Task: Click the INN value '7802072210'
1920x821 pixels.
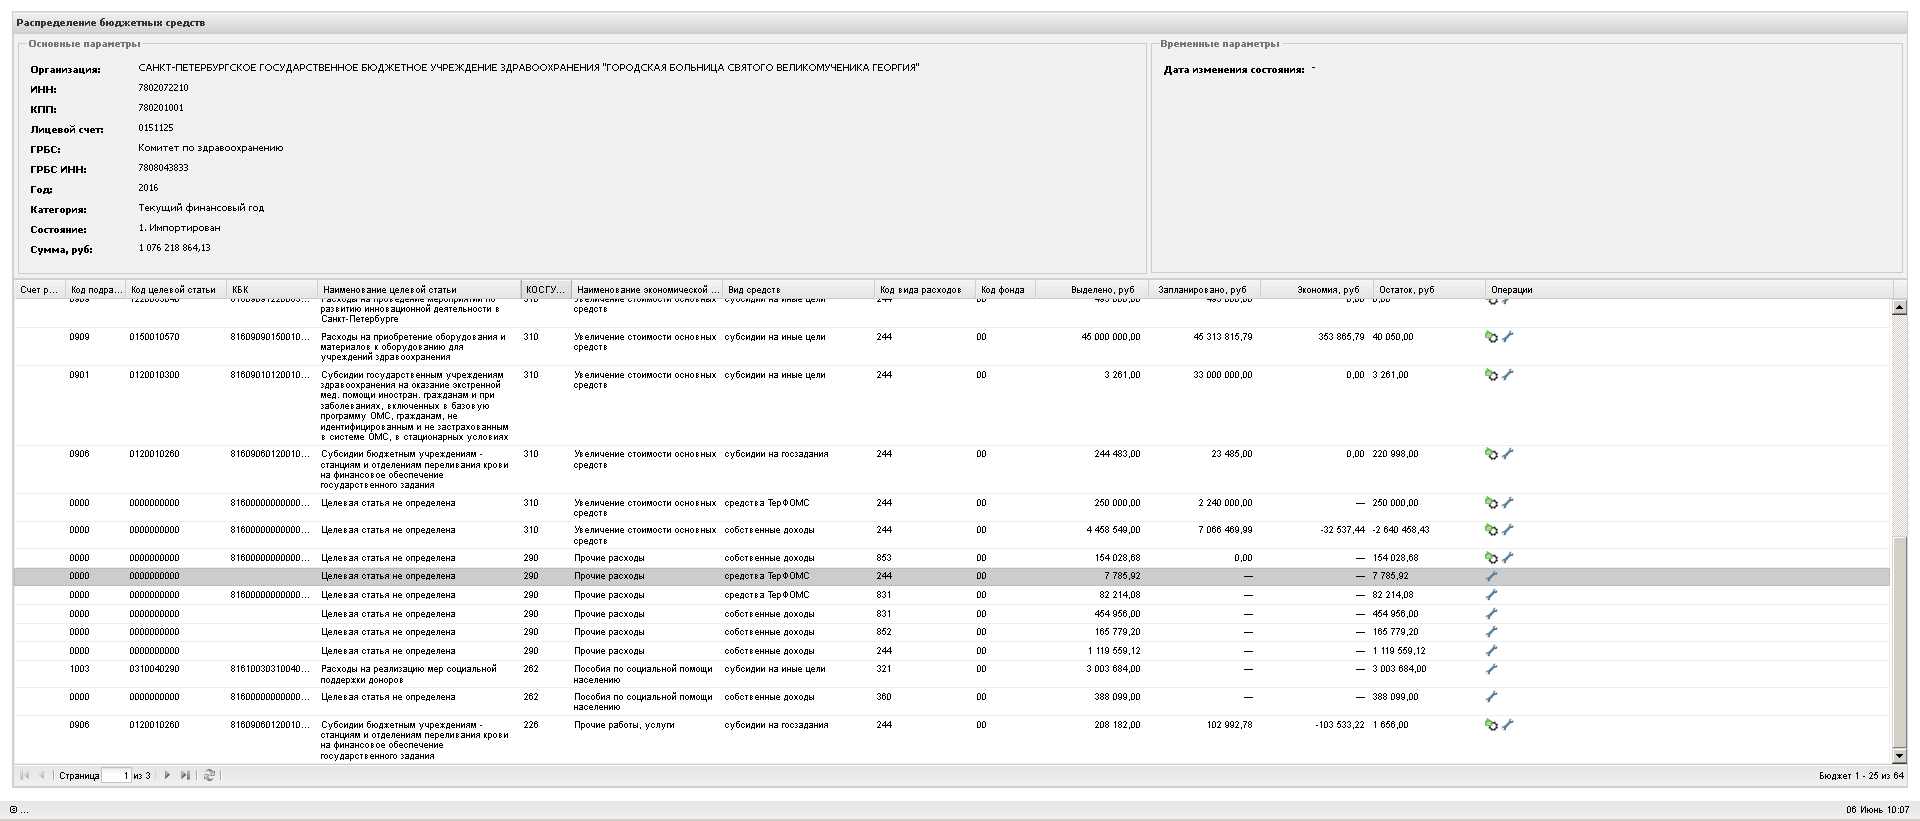Action: point(163,88)
